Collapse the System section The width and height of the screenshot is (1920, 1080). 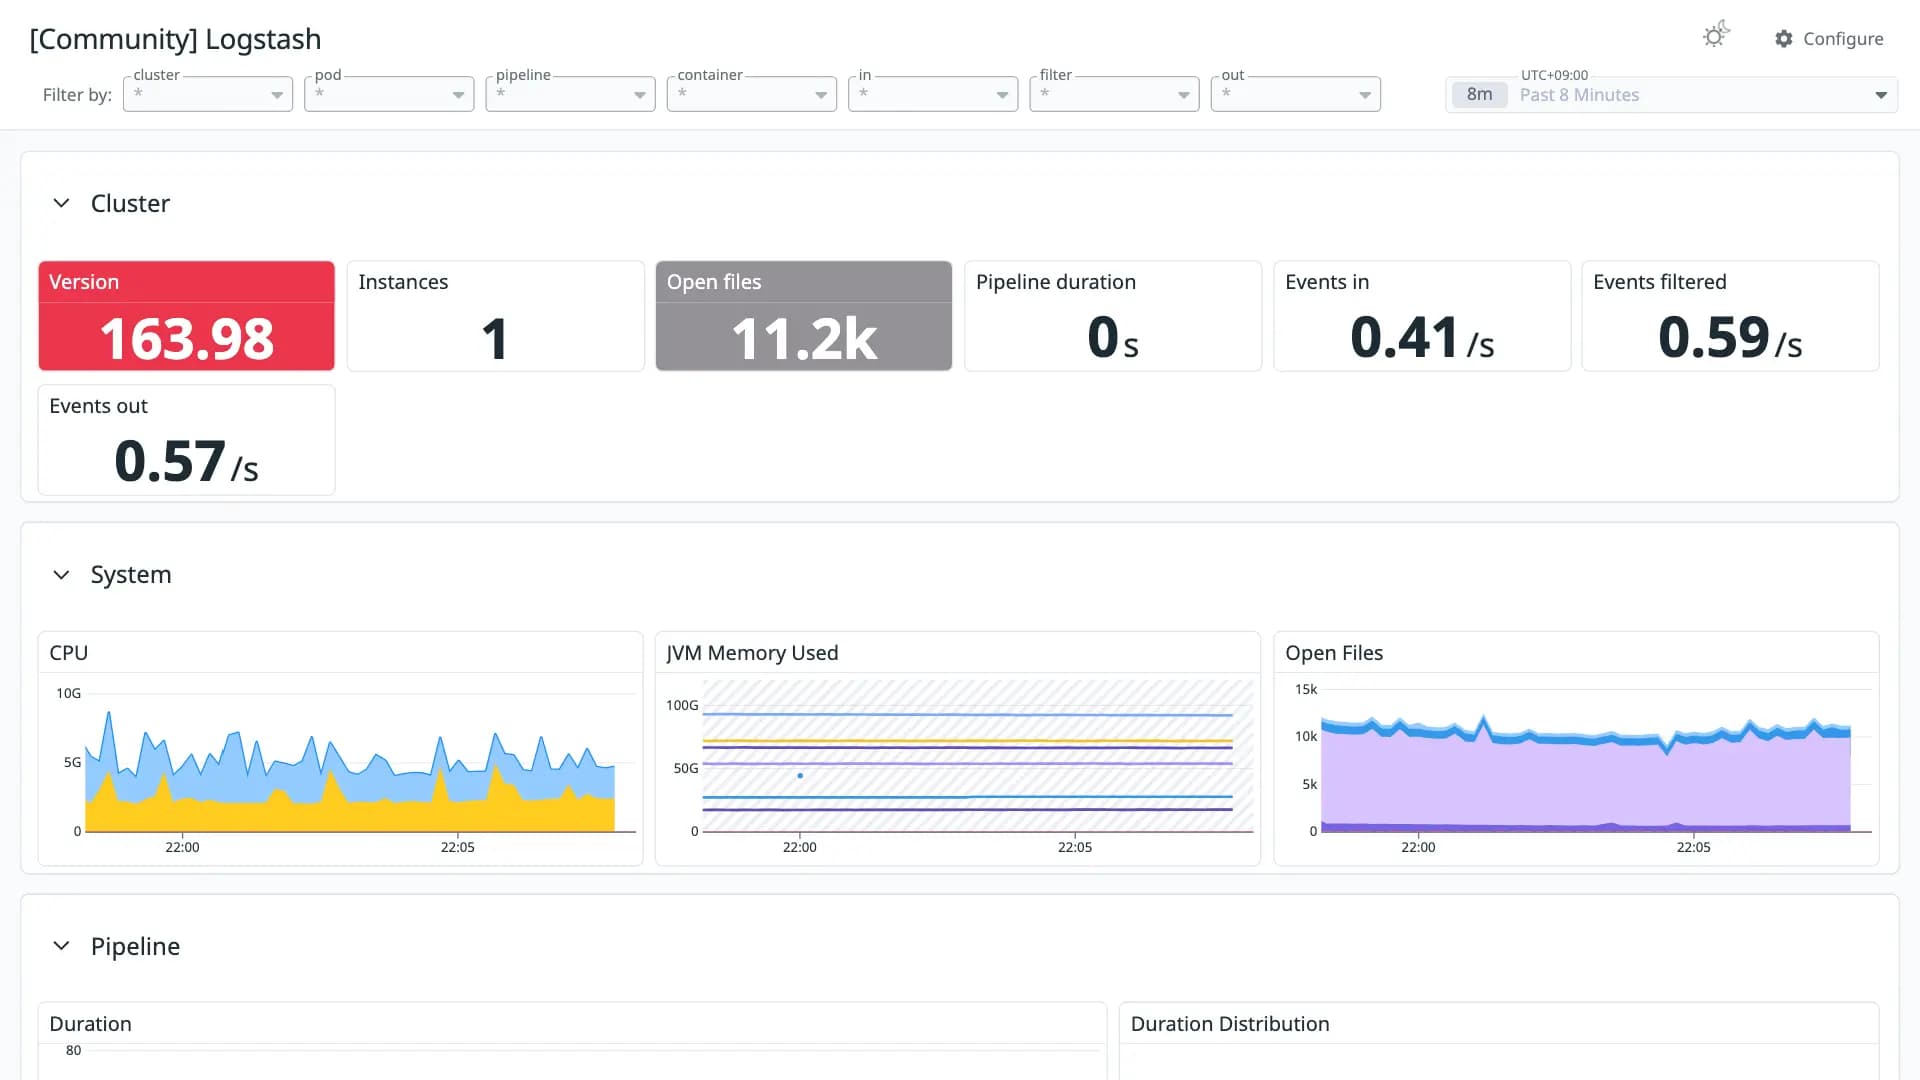(x=61, y=575)
